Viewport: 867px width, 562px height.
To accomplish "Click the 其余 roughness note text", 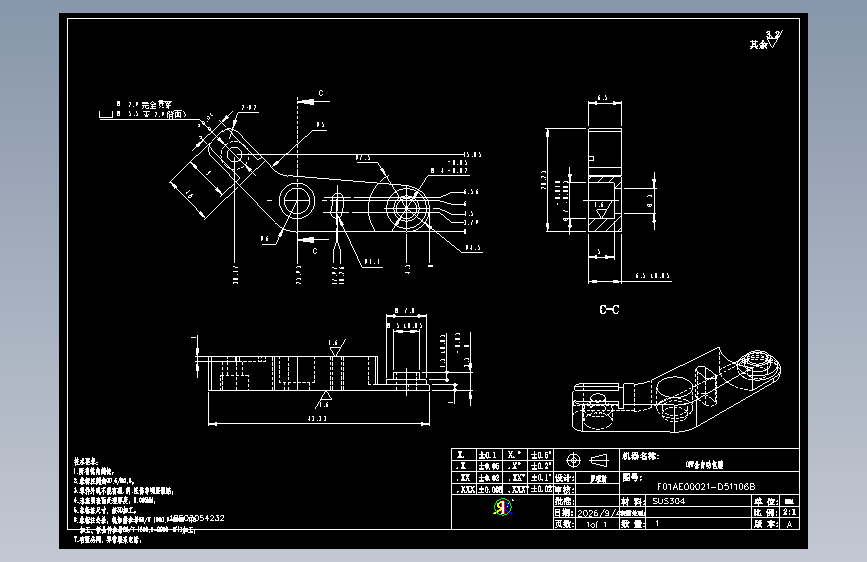I will click(758, 44).
